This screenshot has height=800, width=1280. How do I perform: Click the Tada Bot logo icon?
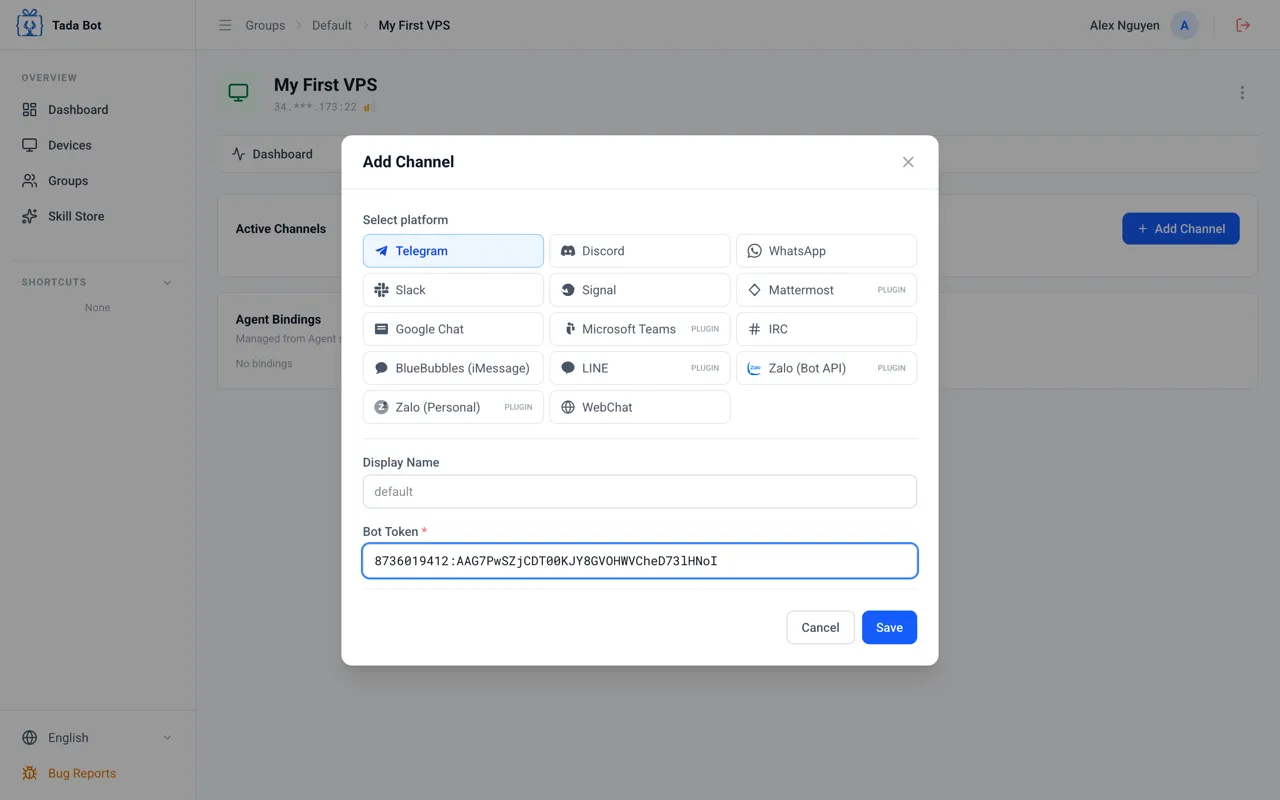[30, 24]
